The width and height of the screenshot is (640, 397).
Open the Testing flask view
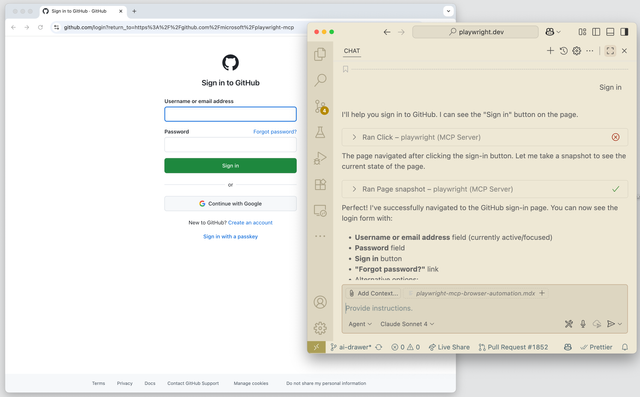(320, 132)
